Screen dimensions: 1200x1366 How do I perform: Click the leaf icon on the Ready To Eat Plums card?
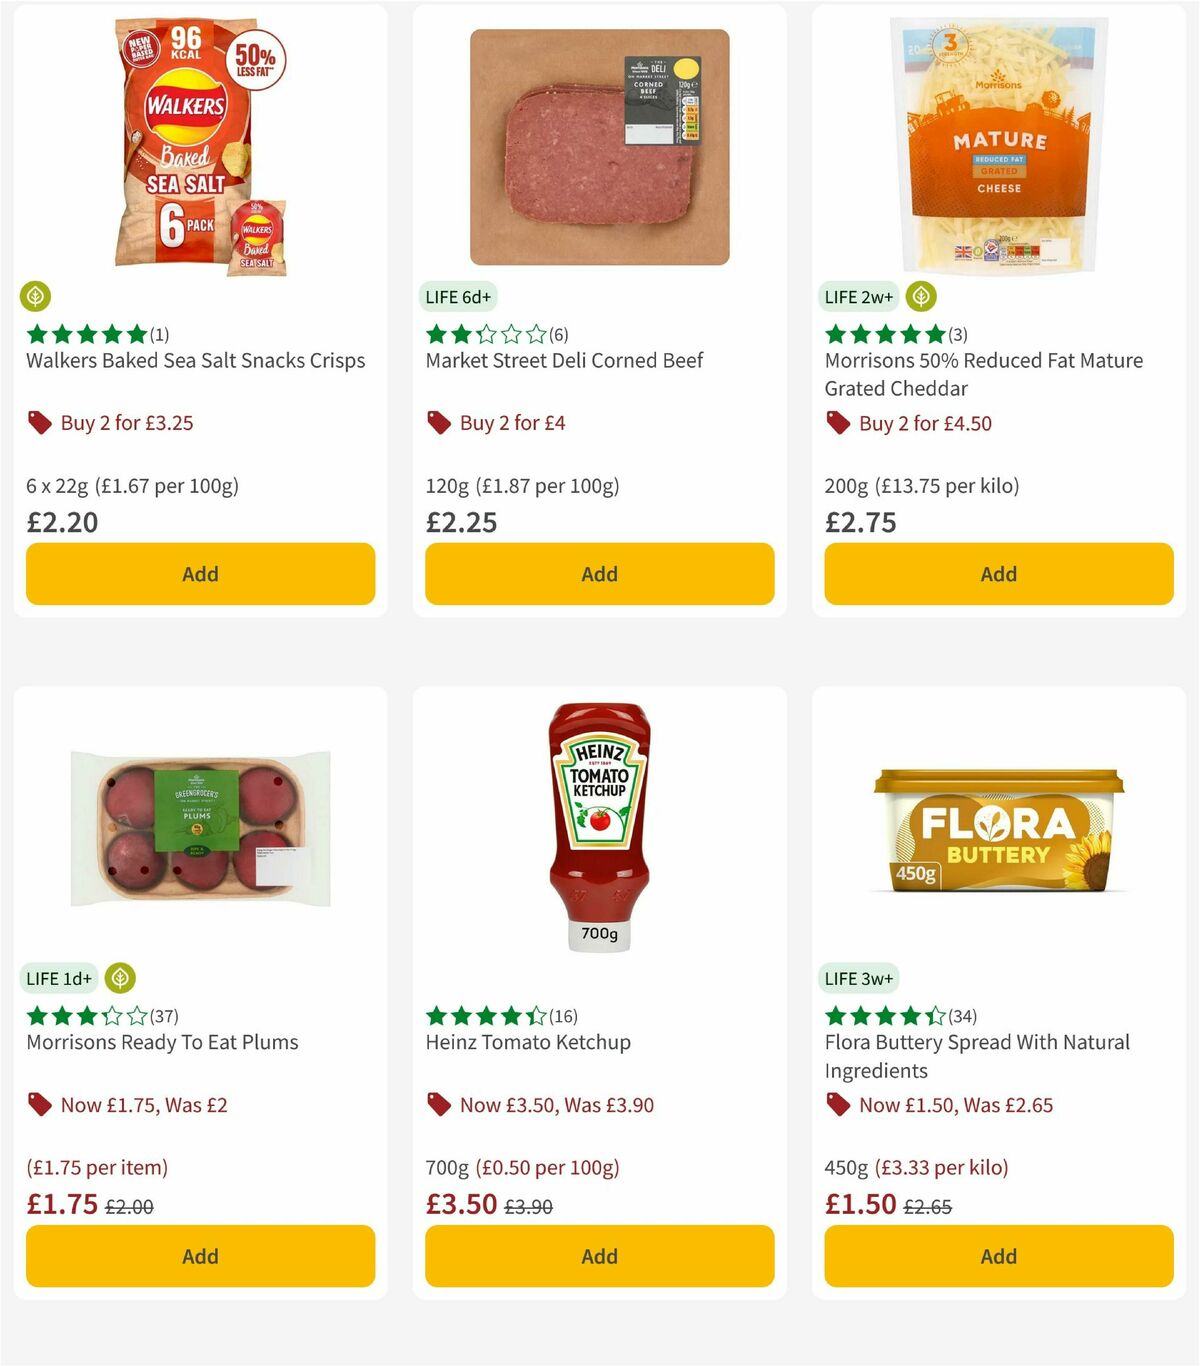(120, 978)
